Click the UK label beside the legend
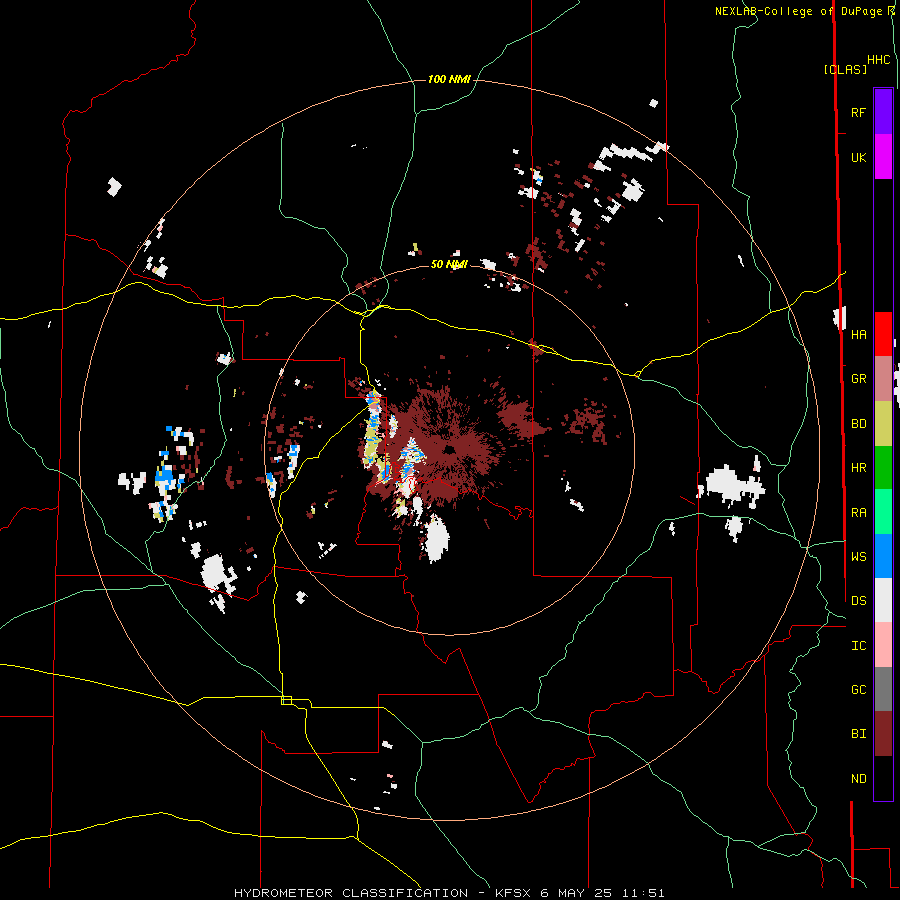900x900 pixels. [x=858, y=157]
